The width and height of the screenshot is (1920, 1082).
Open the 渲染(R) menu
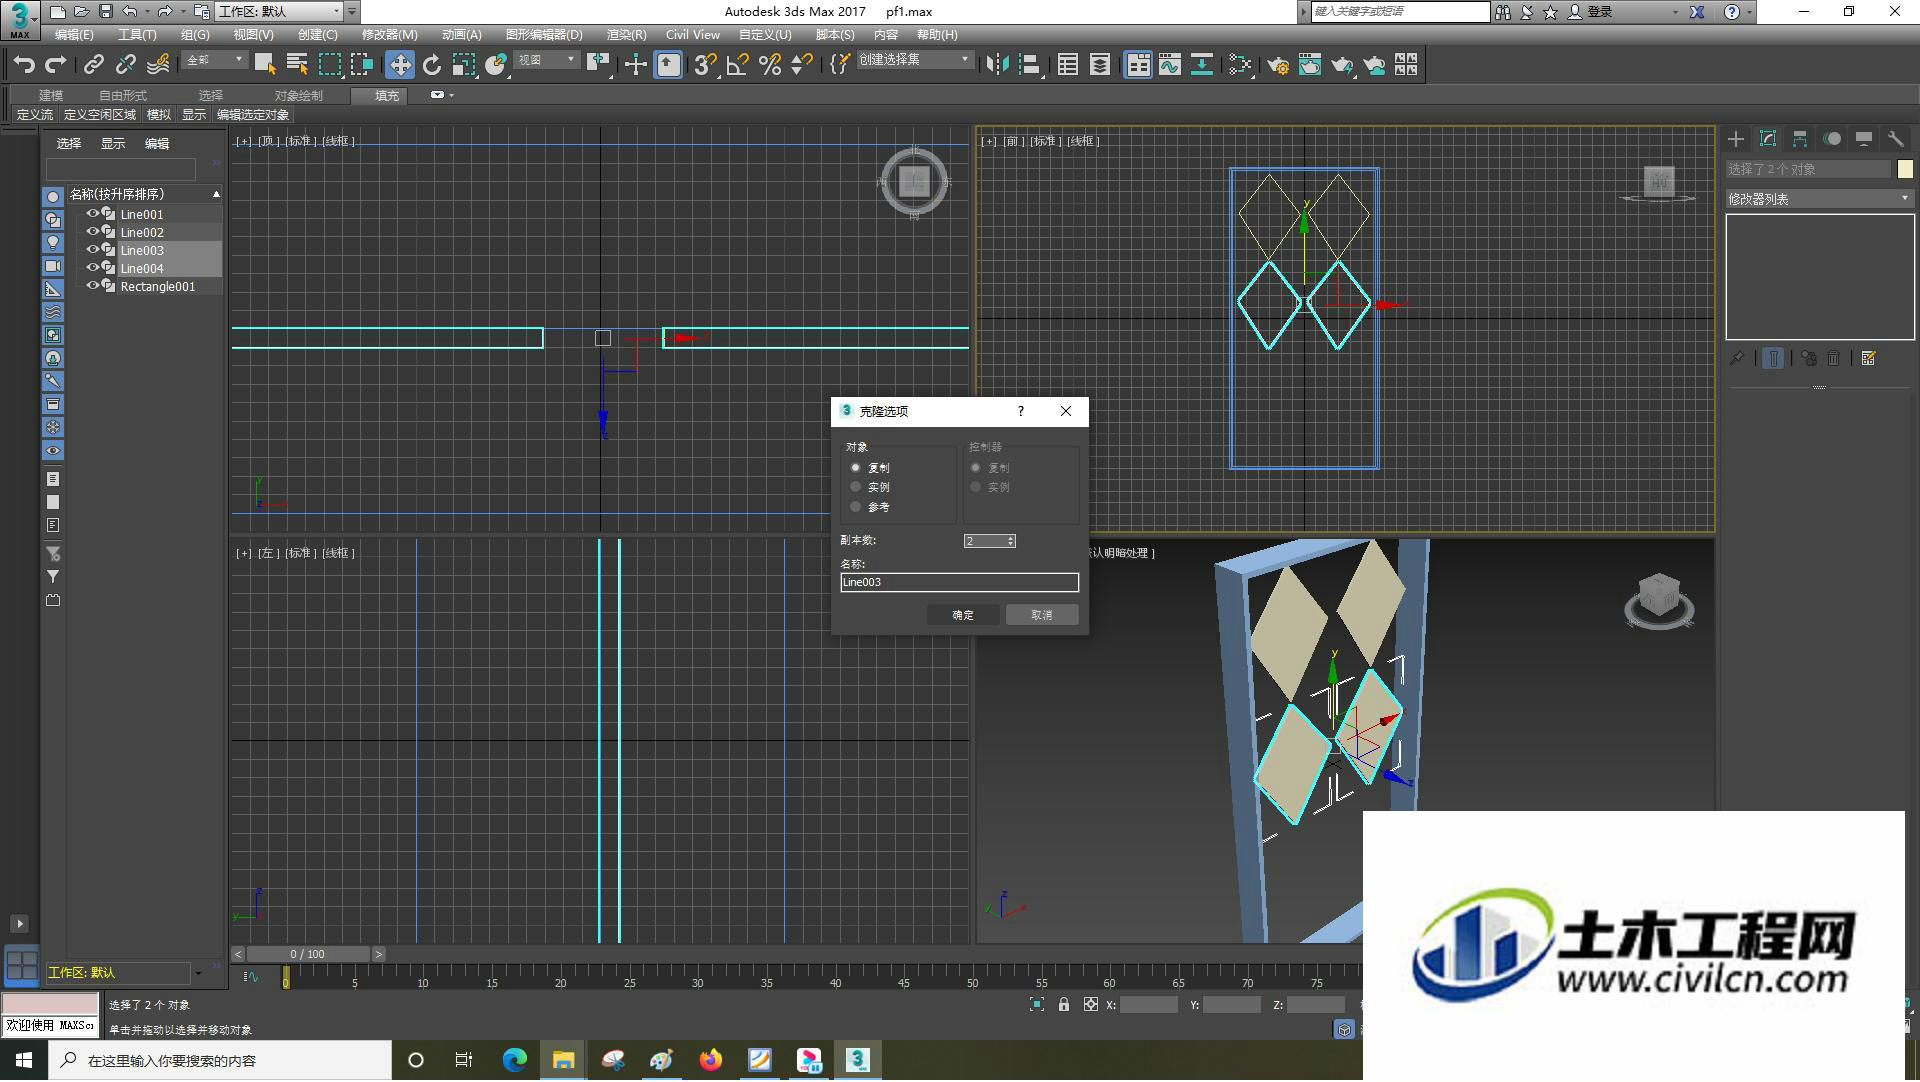[626, 35]
